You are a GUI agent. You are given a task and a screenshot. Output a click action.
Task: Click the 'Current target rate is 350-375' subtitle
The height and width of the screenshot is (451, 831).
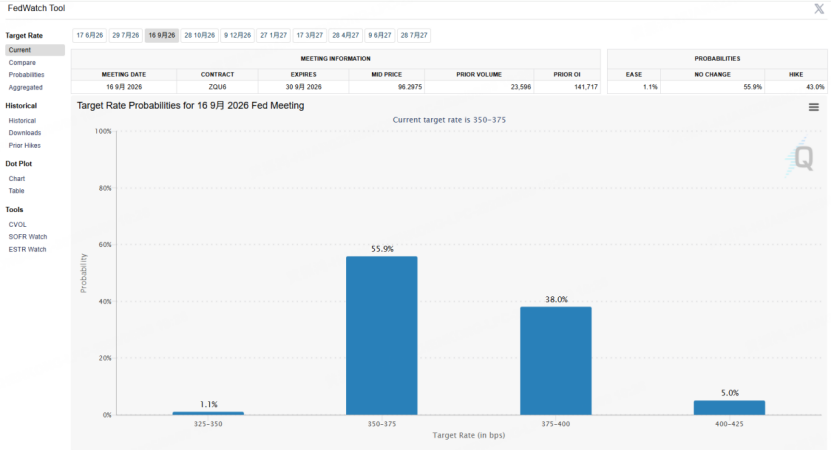(449, 120)
